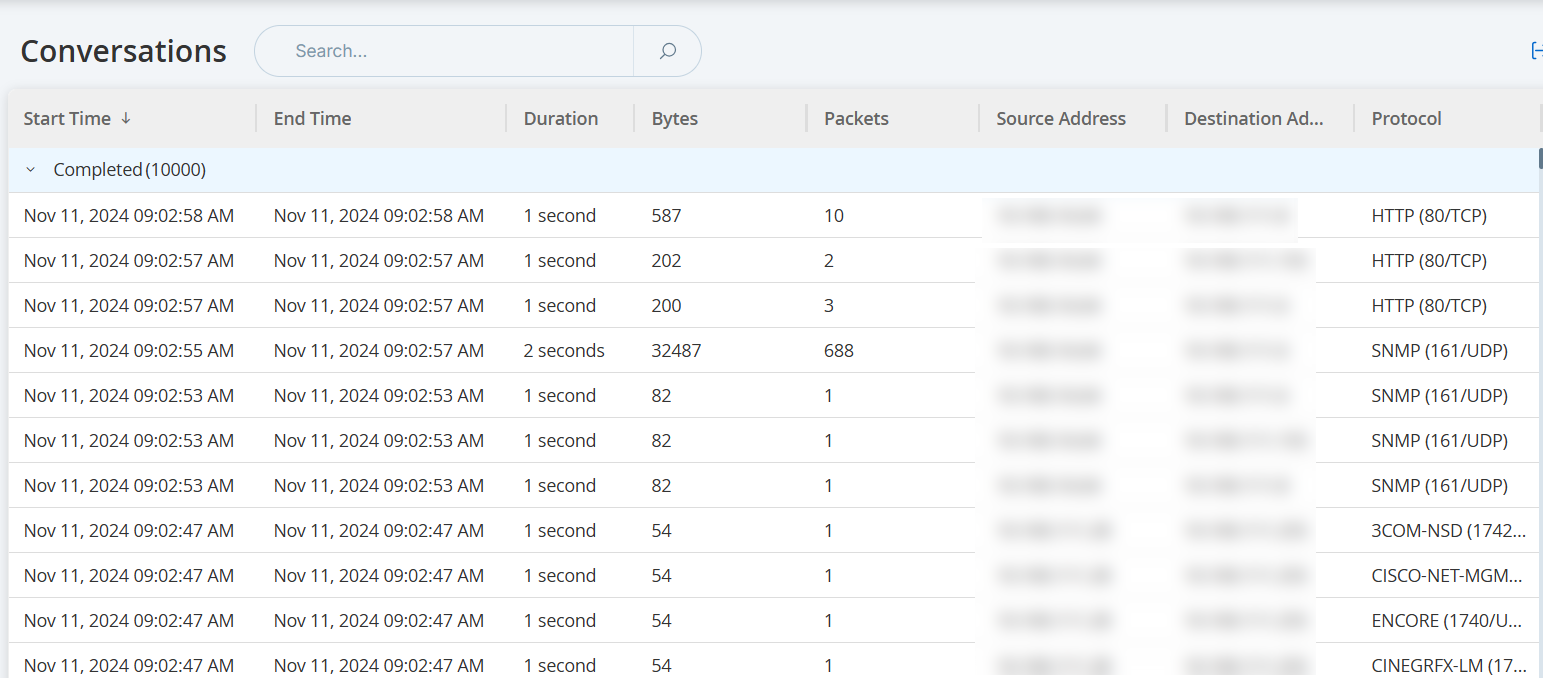Screen dimensions: 1543x678
Task: Collapse the Completed (10000) group chevron
Action: point(31,170)
